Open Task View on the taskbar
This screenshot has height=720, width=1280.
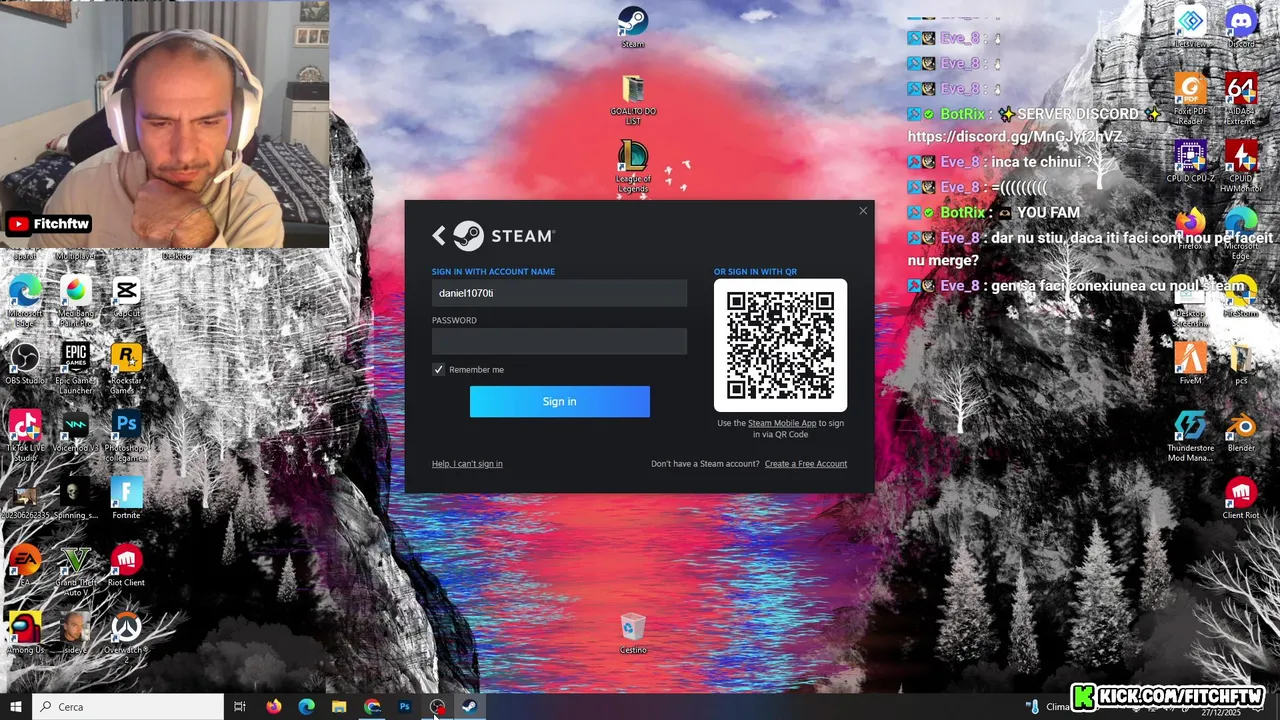pyautogui.click(x=240, y=707)
